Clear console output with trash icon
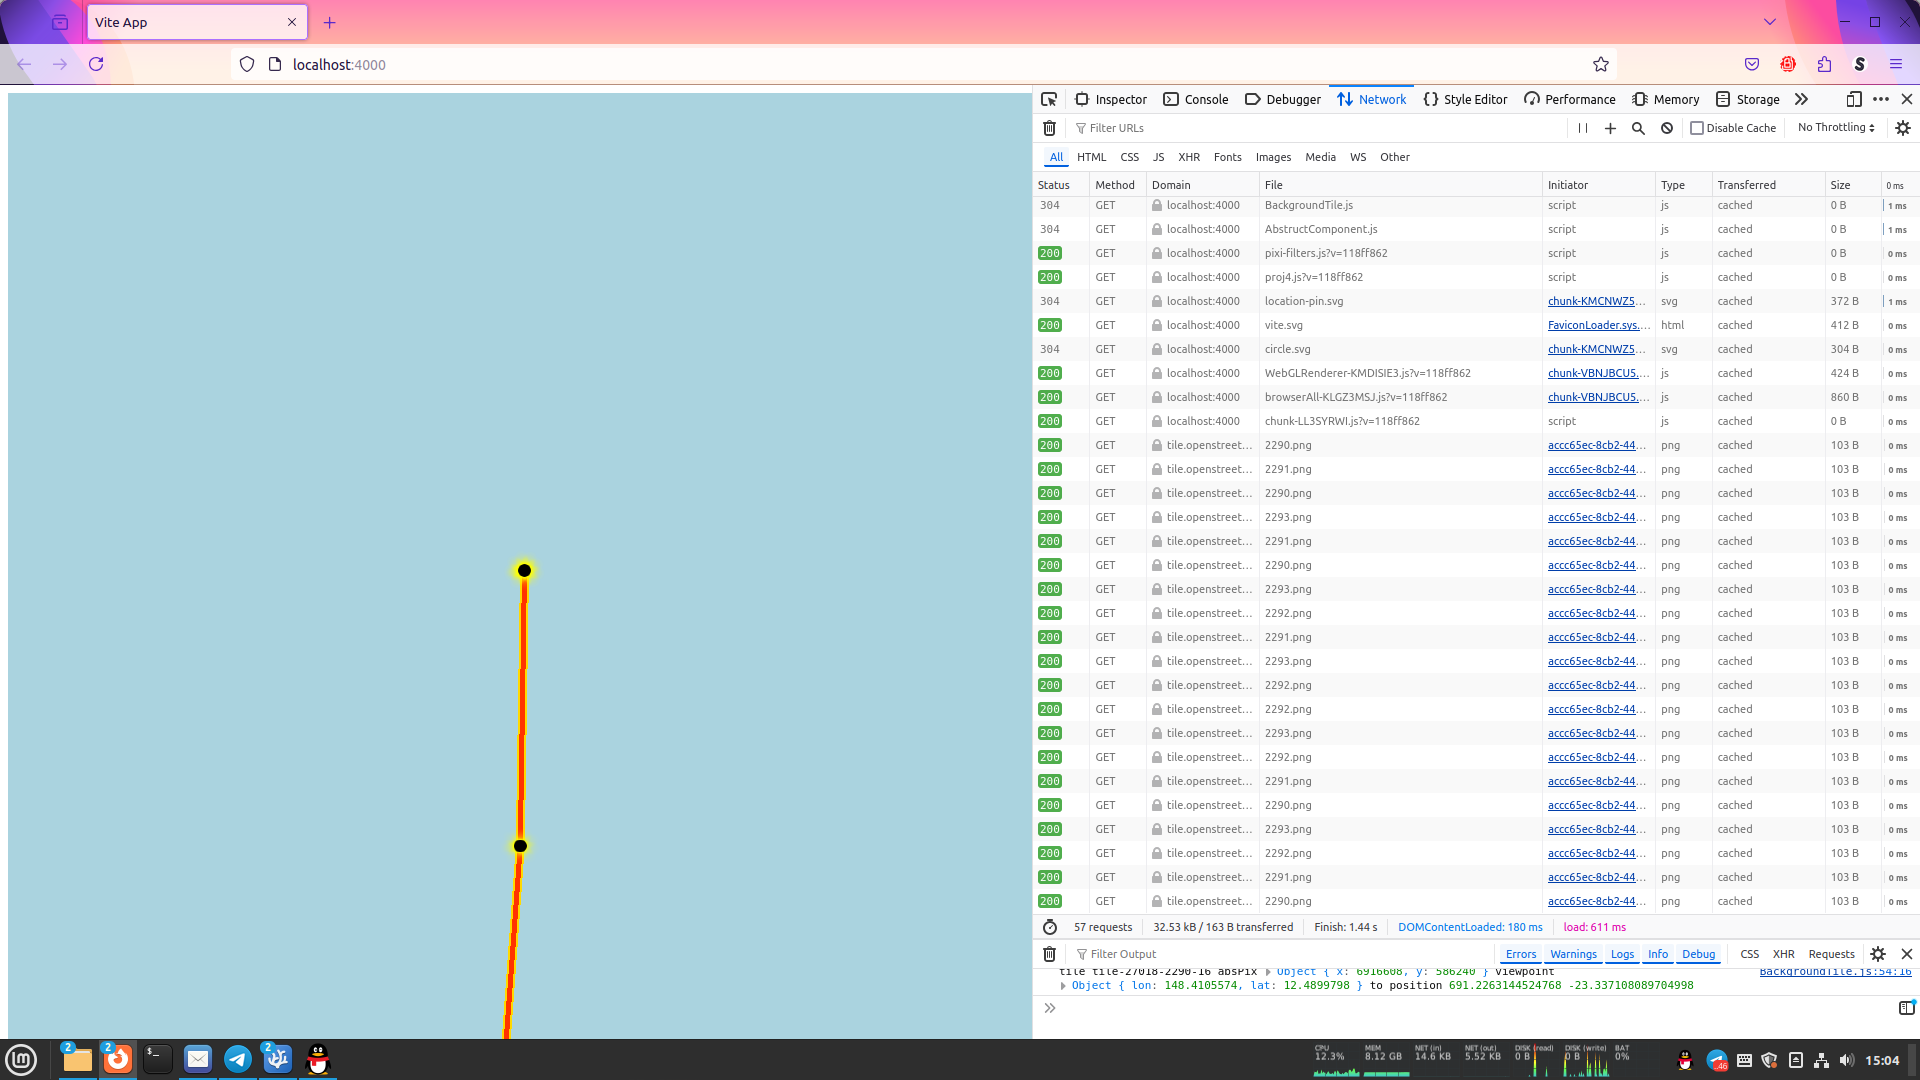Screen dimensions: 1920x1080 click(x=1049, y=954)
